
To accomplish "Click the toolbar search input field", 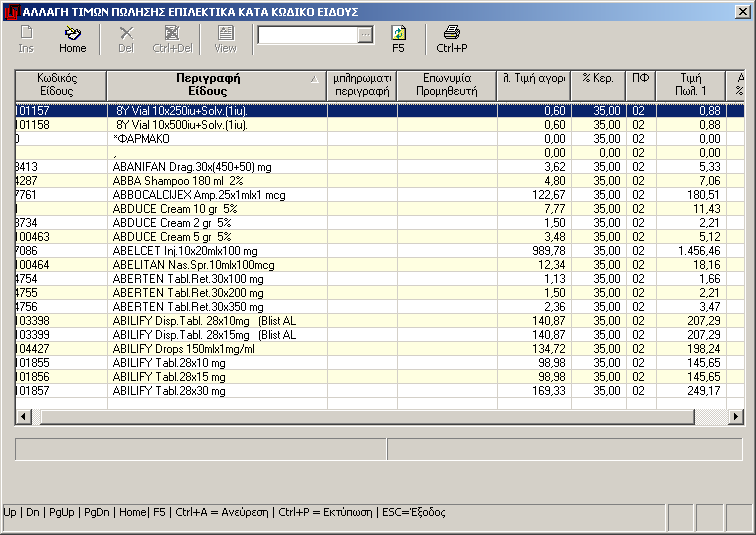I will pyautogui.click(x=308, y=35).
